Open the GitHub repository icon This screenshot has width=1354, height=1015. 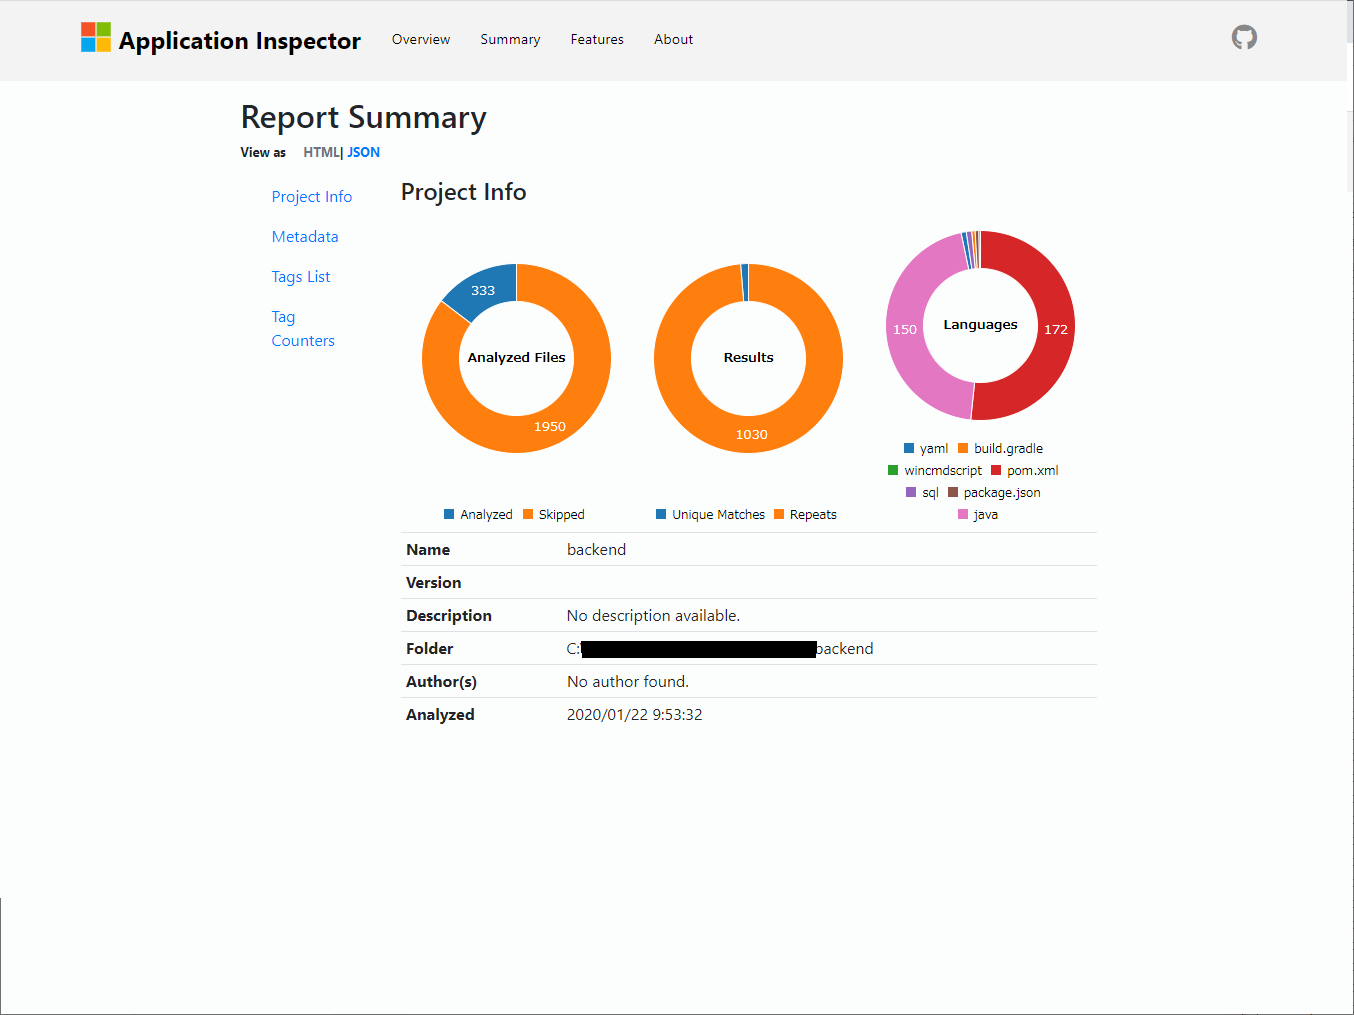(x=1243, y=36)
